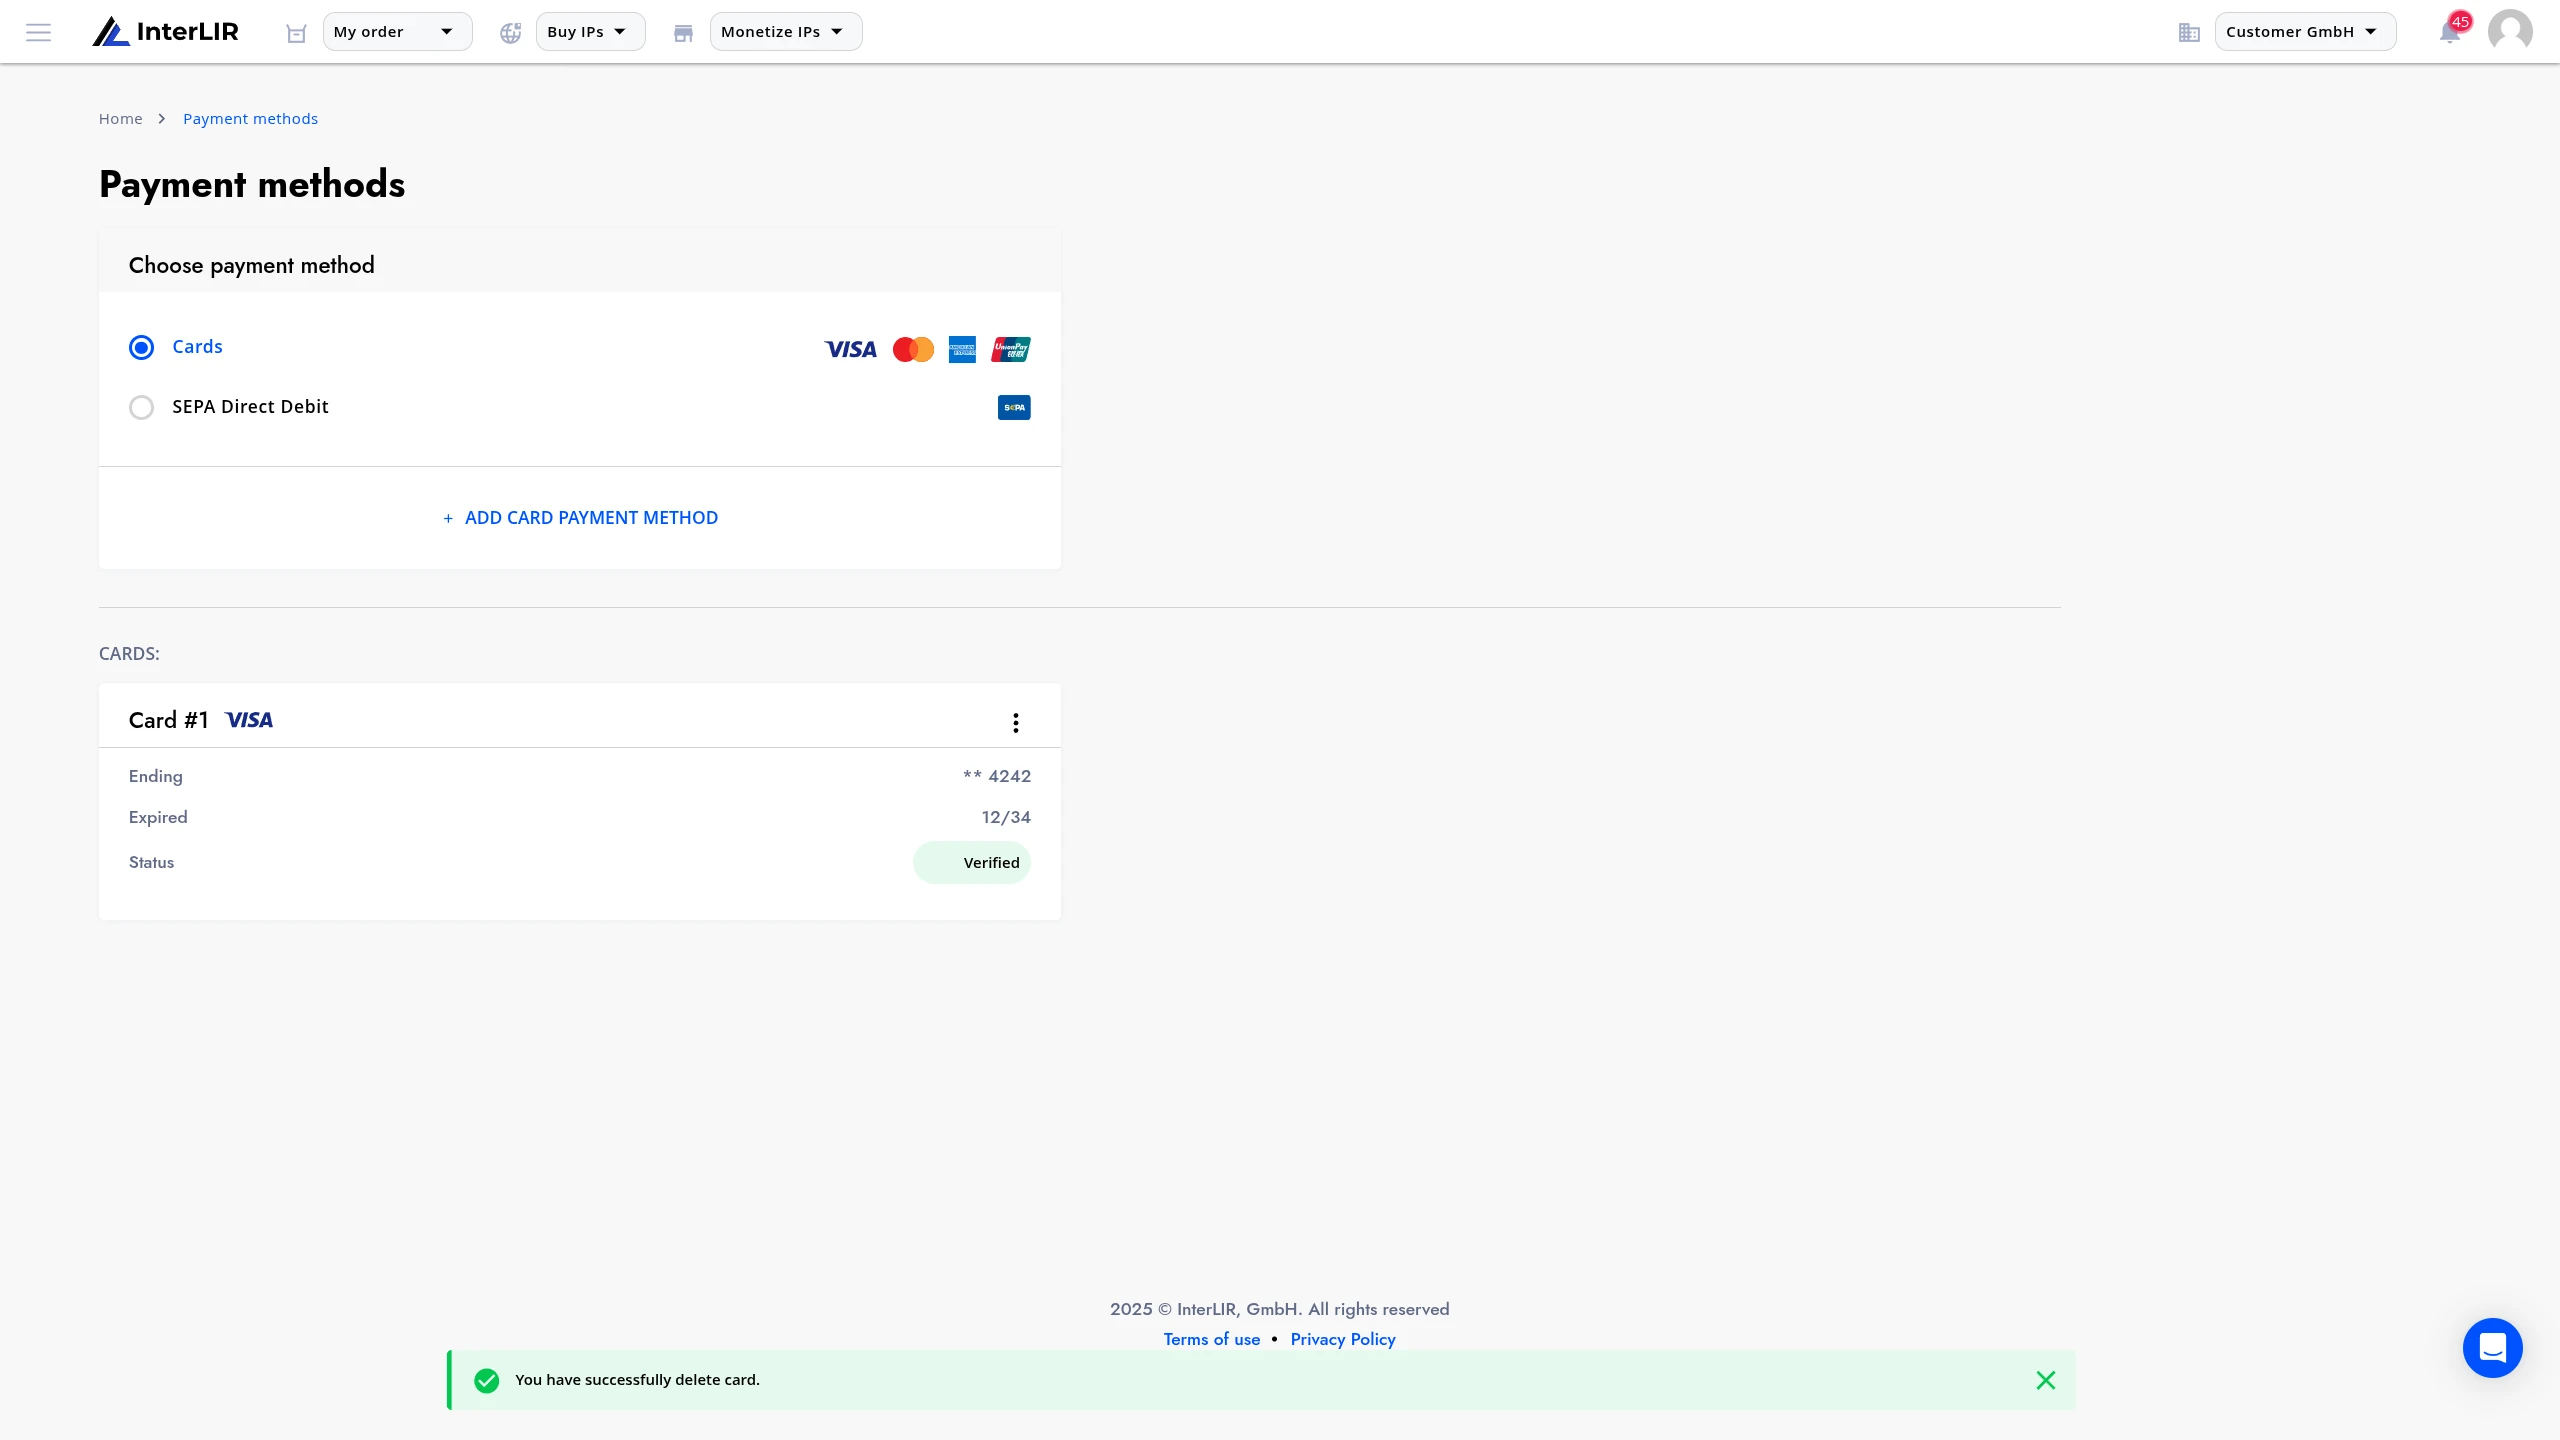Click the Visa logo on Card #1
The image size is (2560, 1440).
coord(249,720)
